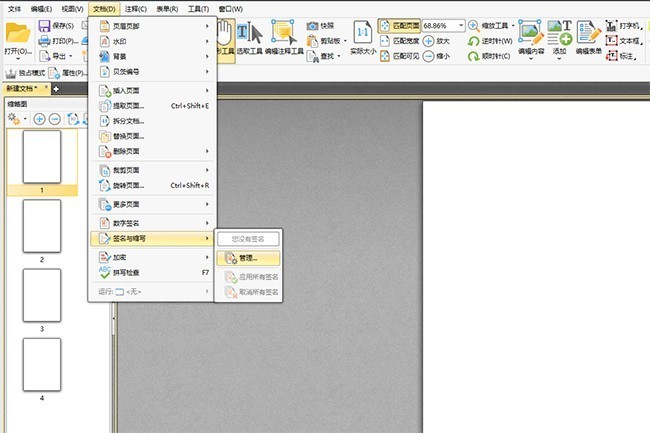Image resolution: width=650 pixels, height=433 pixels.
Task: Add a new tab with plus button
Action: [x=56, y=89]
